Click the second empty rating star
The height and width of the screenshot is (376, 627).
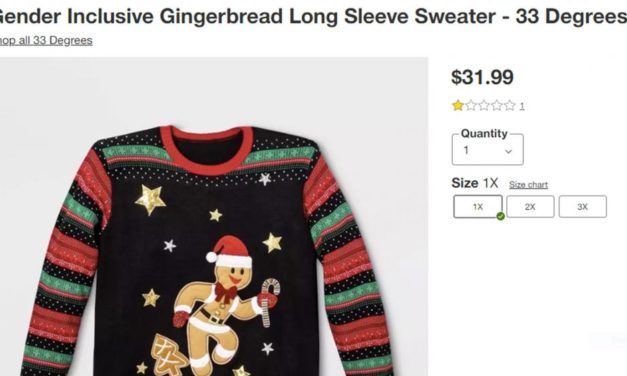(483, 106)
